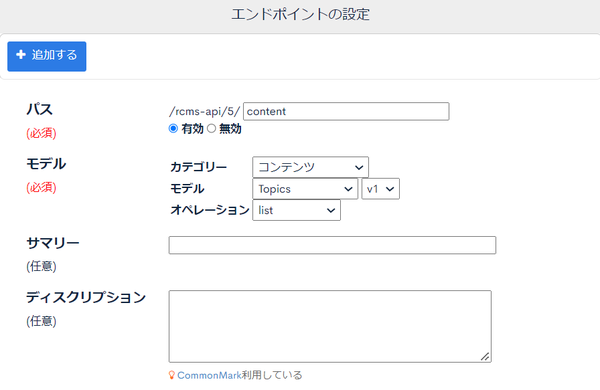
Task: Click the /rcms-api/5/ path prefix text
Action: point(204,111)
